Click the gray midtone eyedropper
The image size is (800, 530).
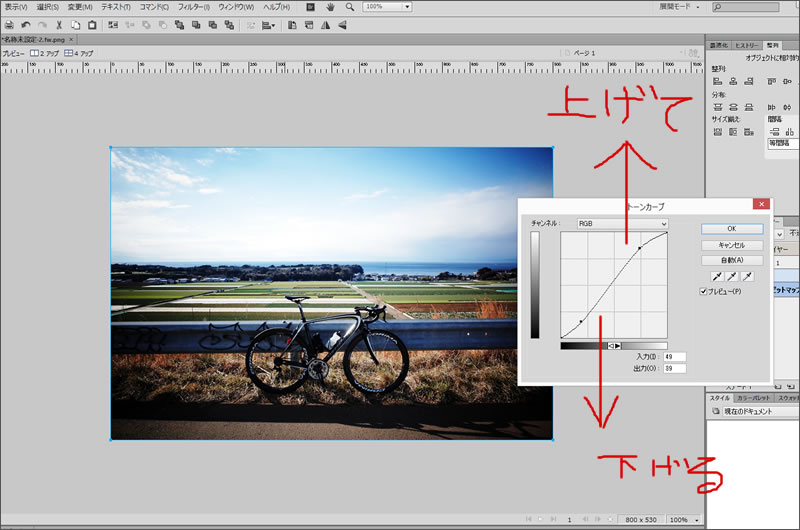[x=732, y=276]
